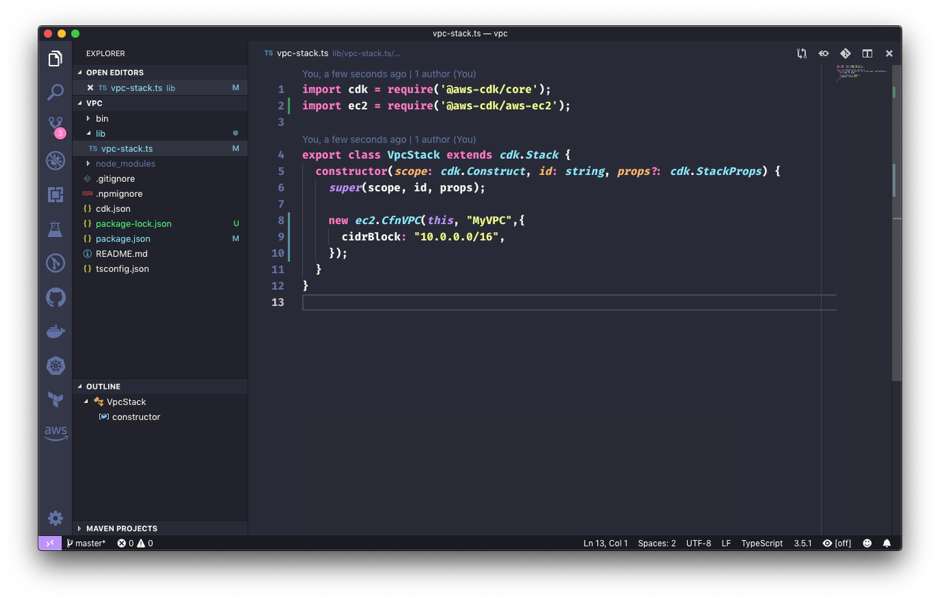Open package.json in the file tree

tap(123, 238)
